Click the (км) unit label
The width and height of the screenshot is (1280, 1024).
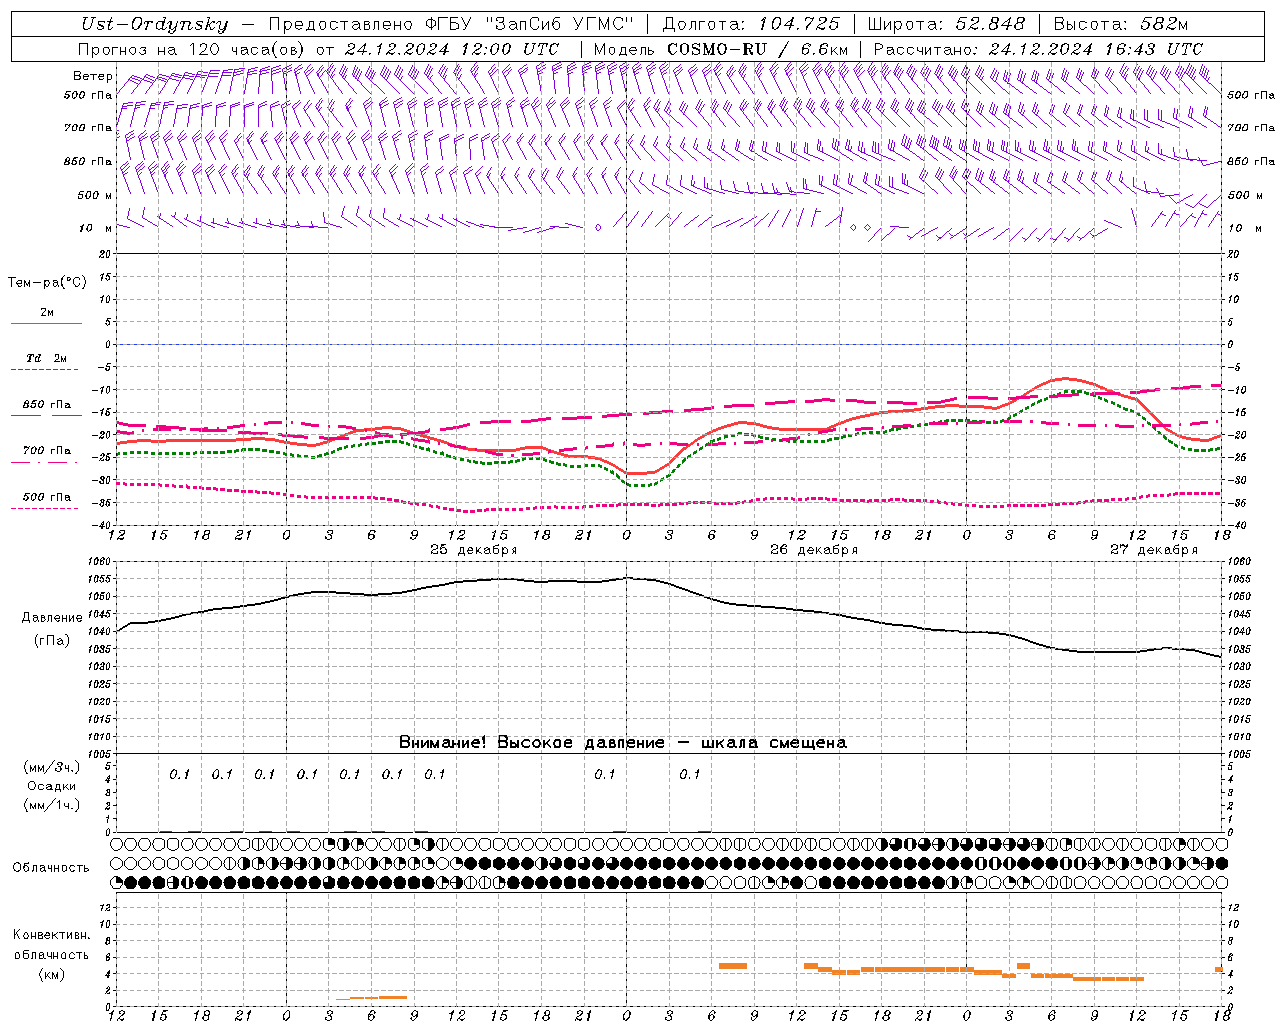click(x=51, y=974)
